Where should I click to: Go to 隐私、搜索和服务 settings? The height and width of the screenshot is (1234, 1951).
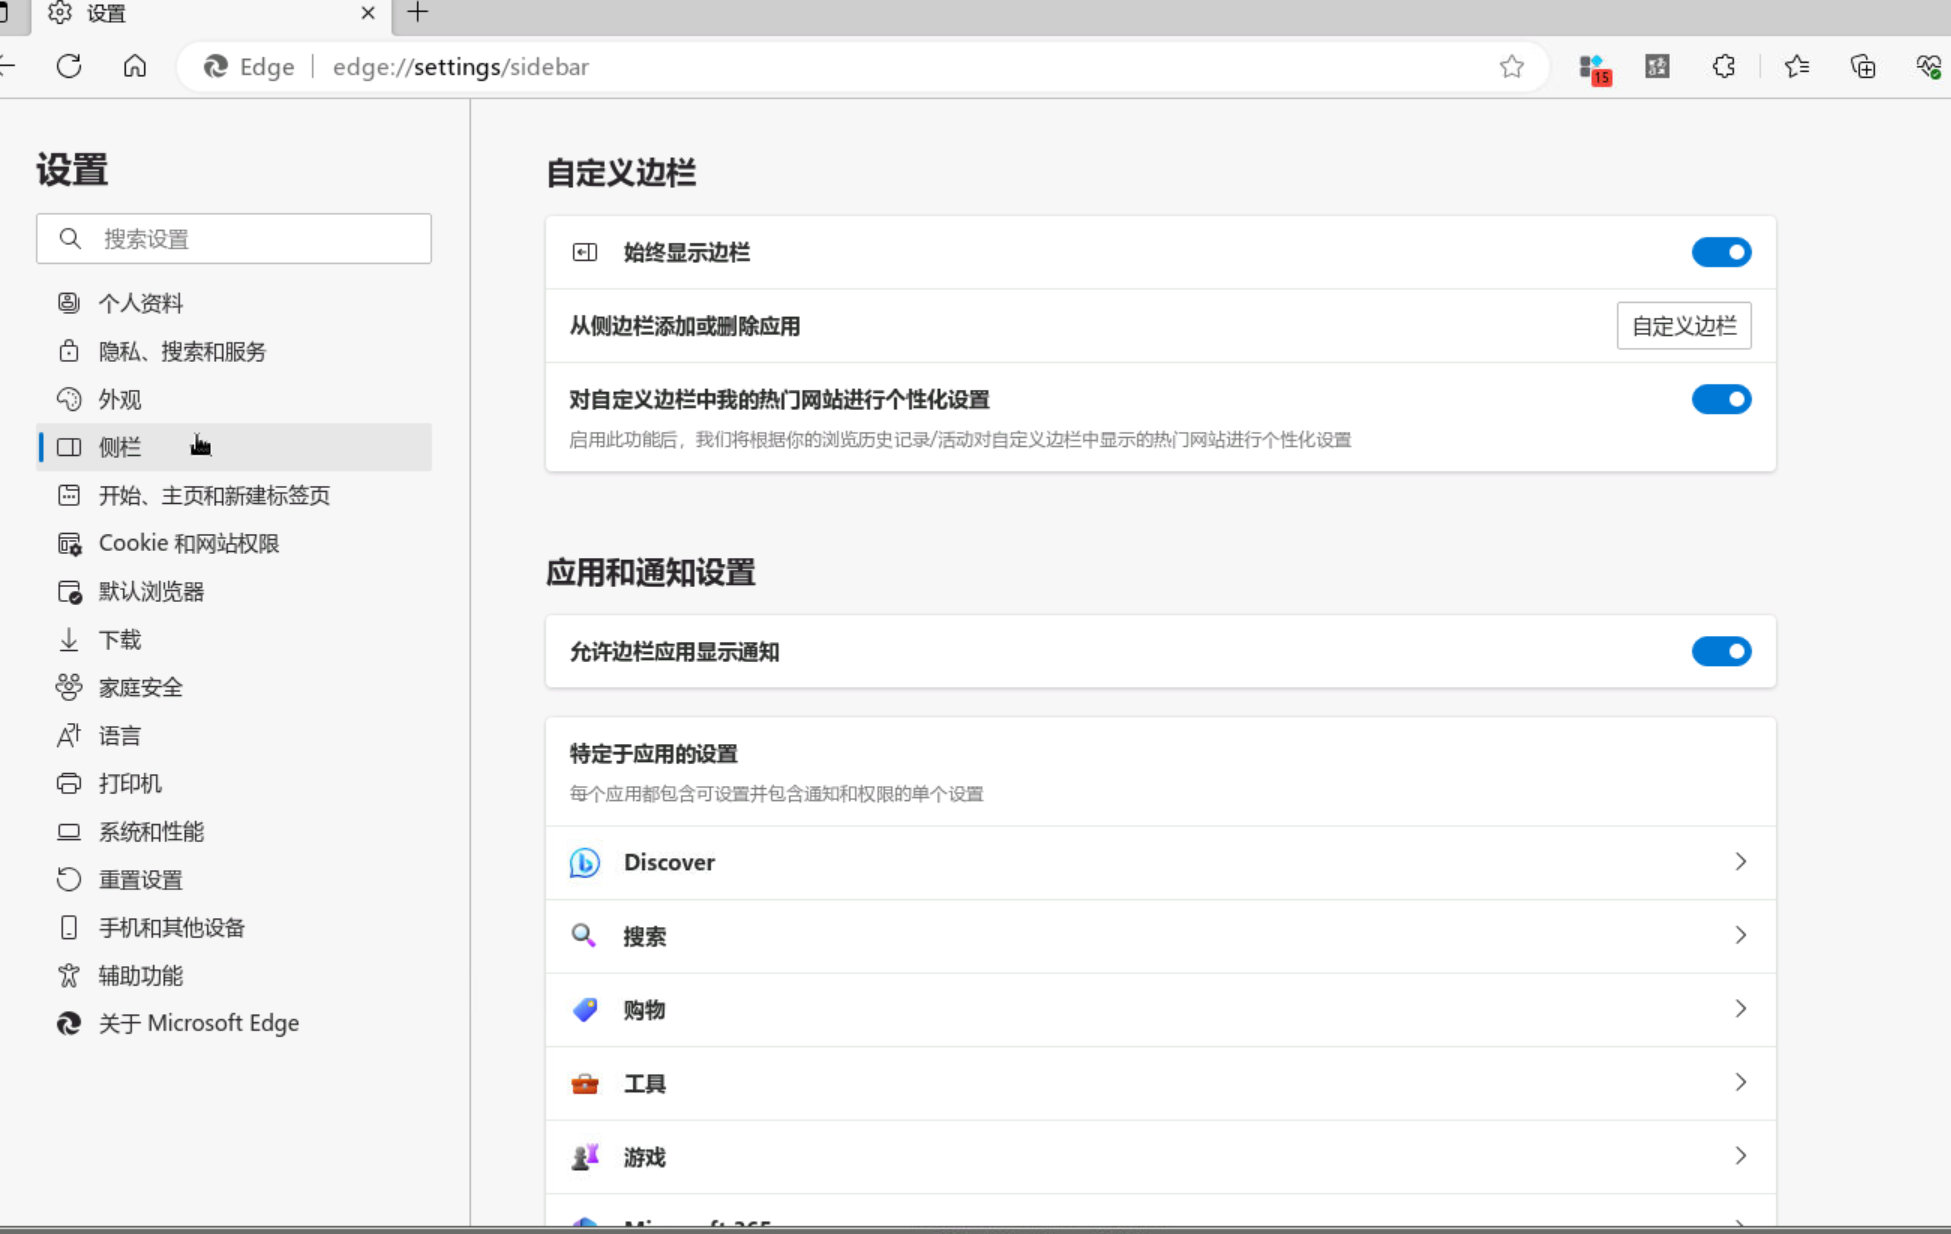pyautogui.click(x=182, y=352)
